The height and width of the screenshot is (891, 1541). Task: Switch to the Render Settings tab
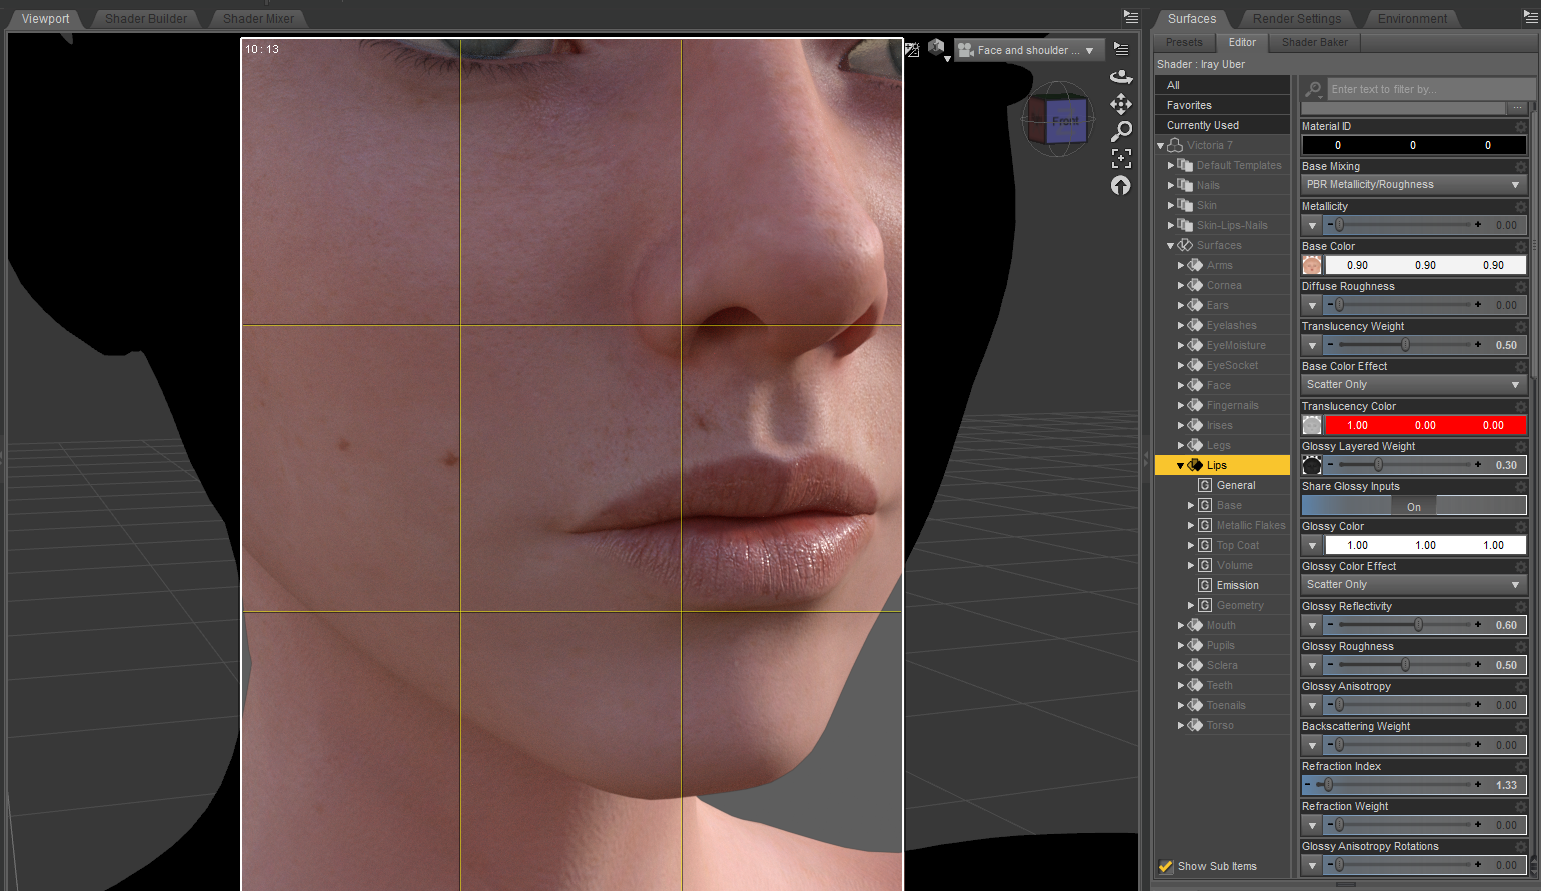click(1297, 18)
